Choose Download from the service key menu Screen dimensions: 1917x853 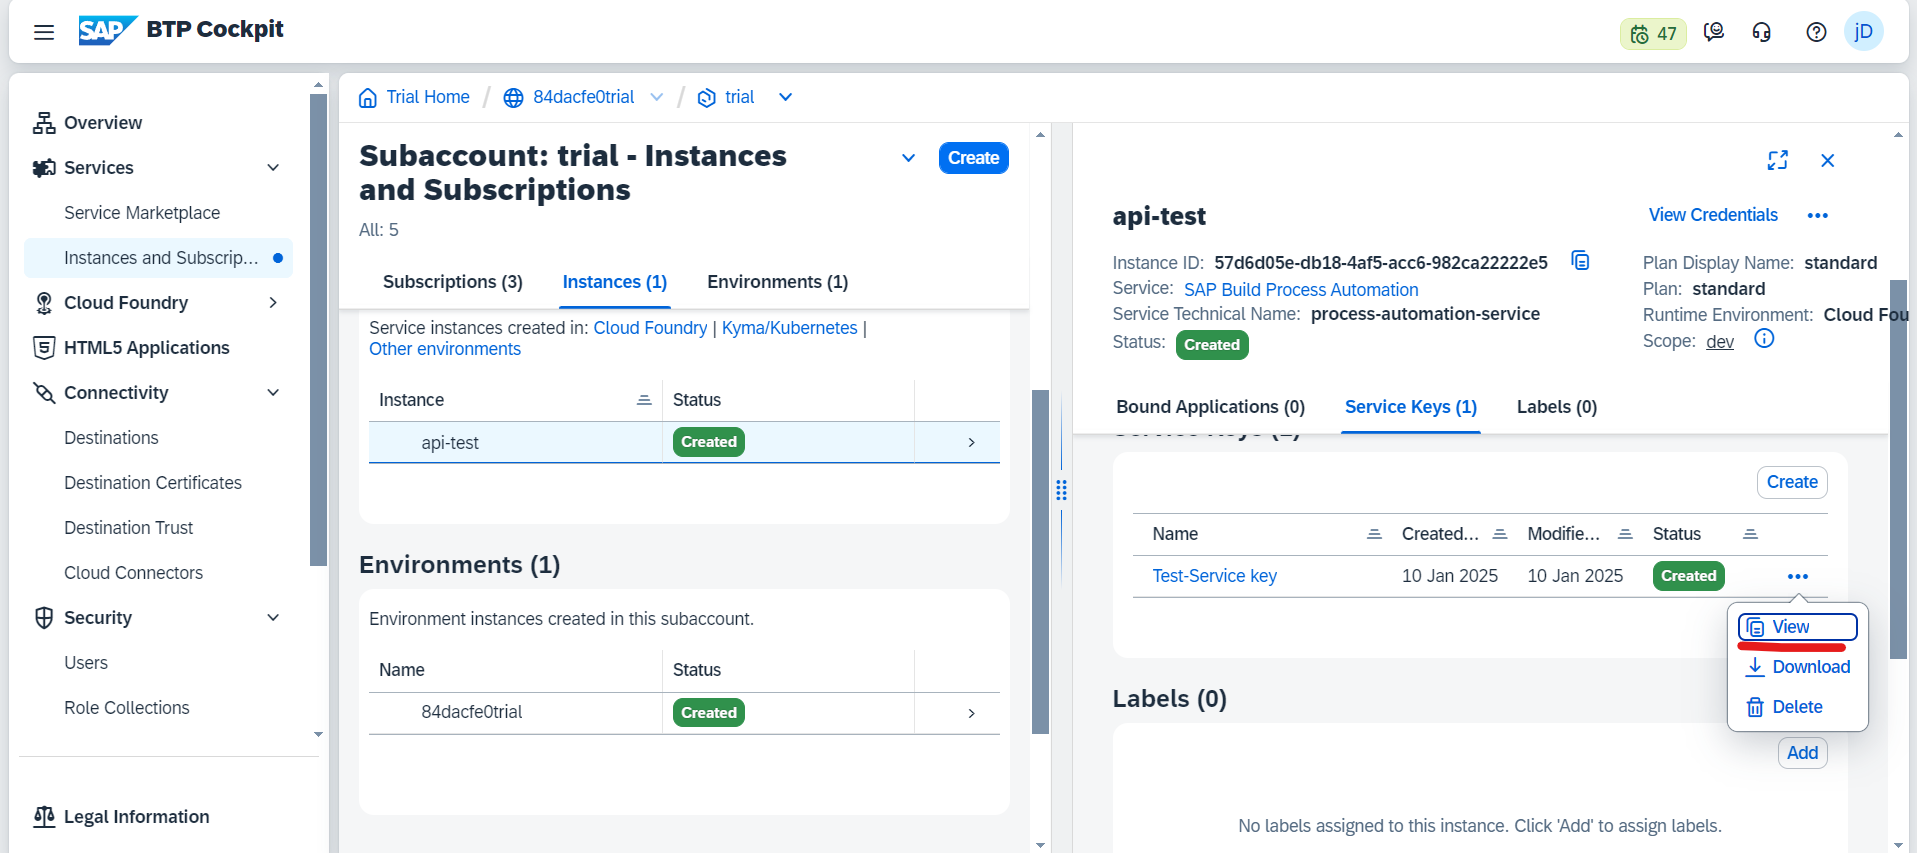1797,667
